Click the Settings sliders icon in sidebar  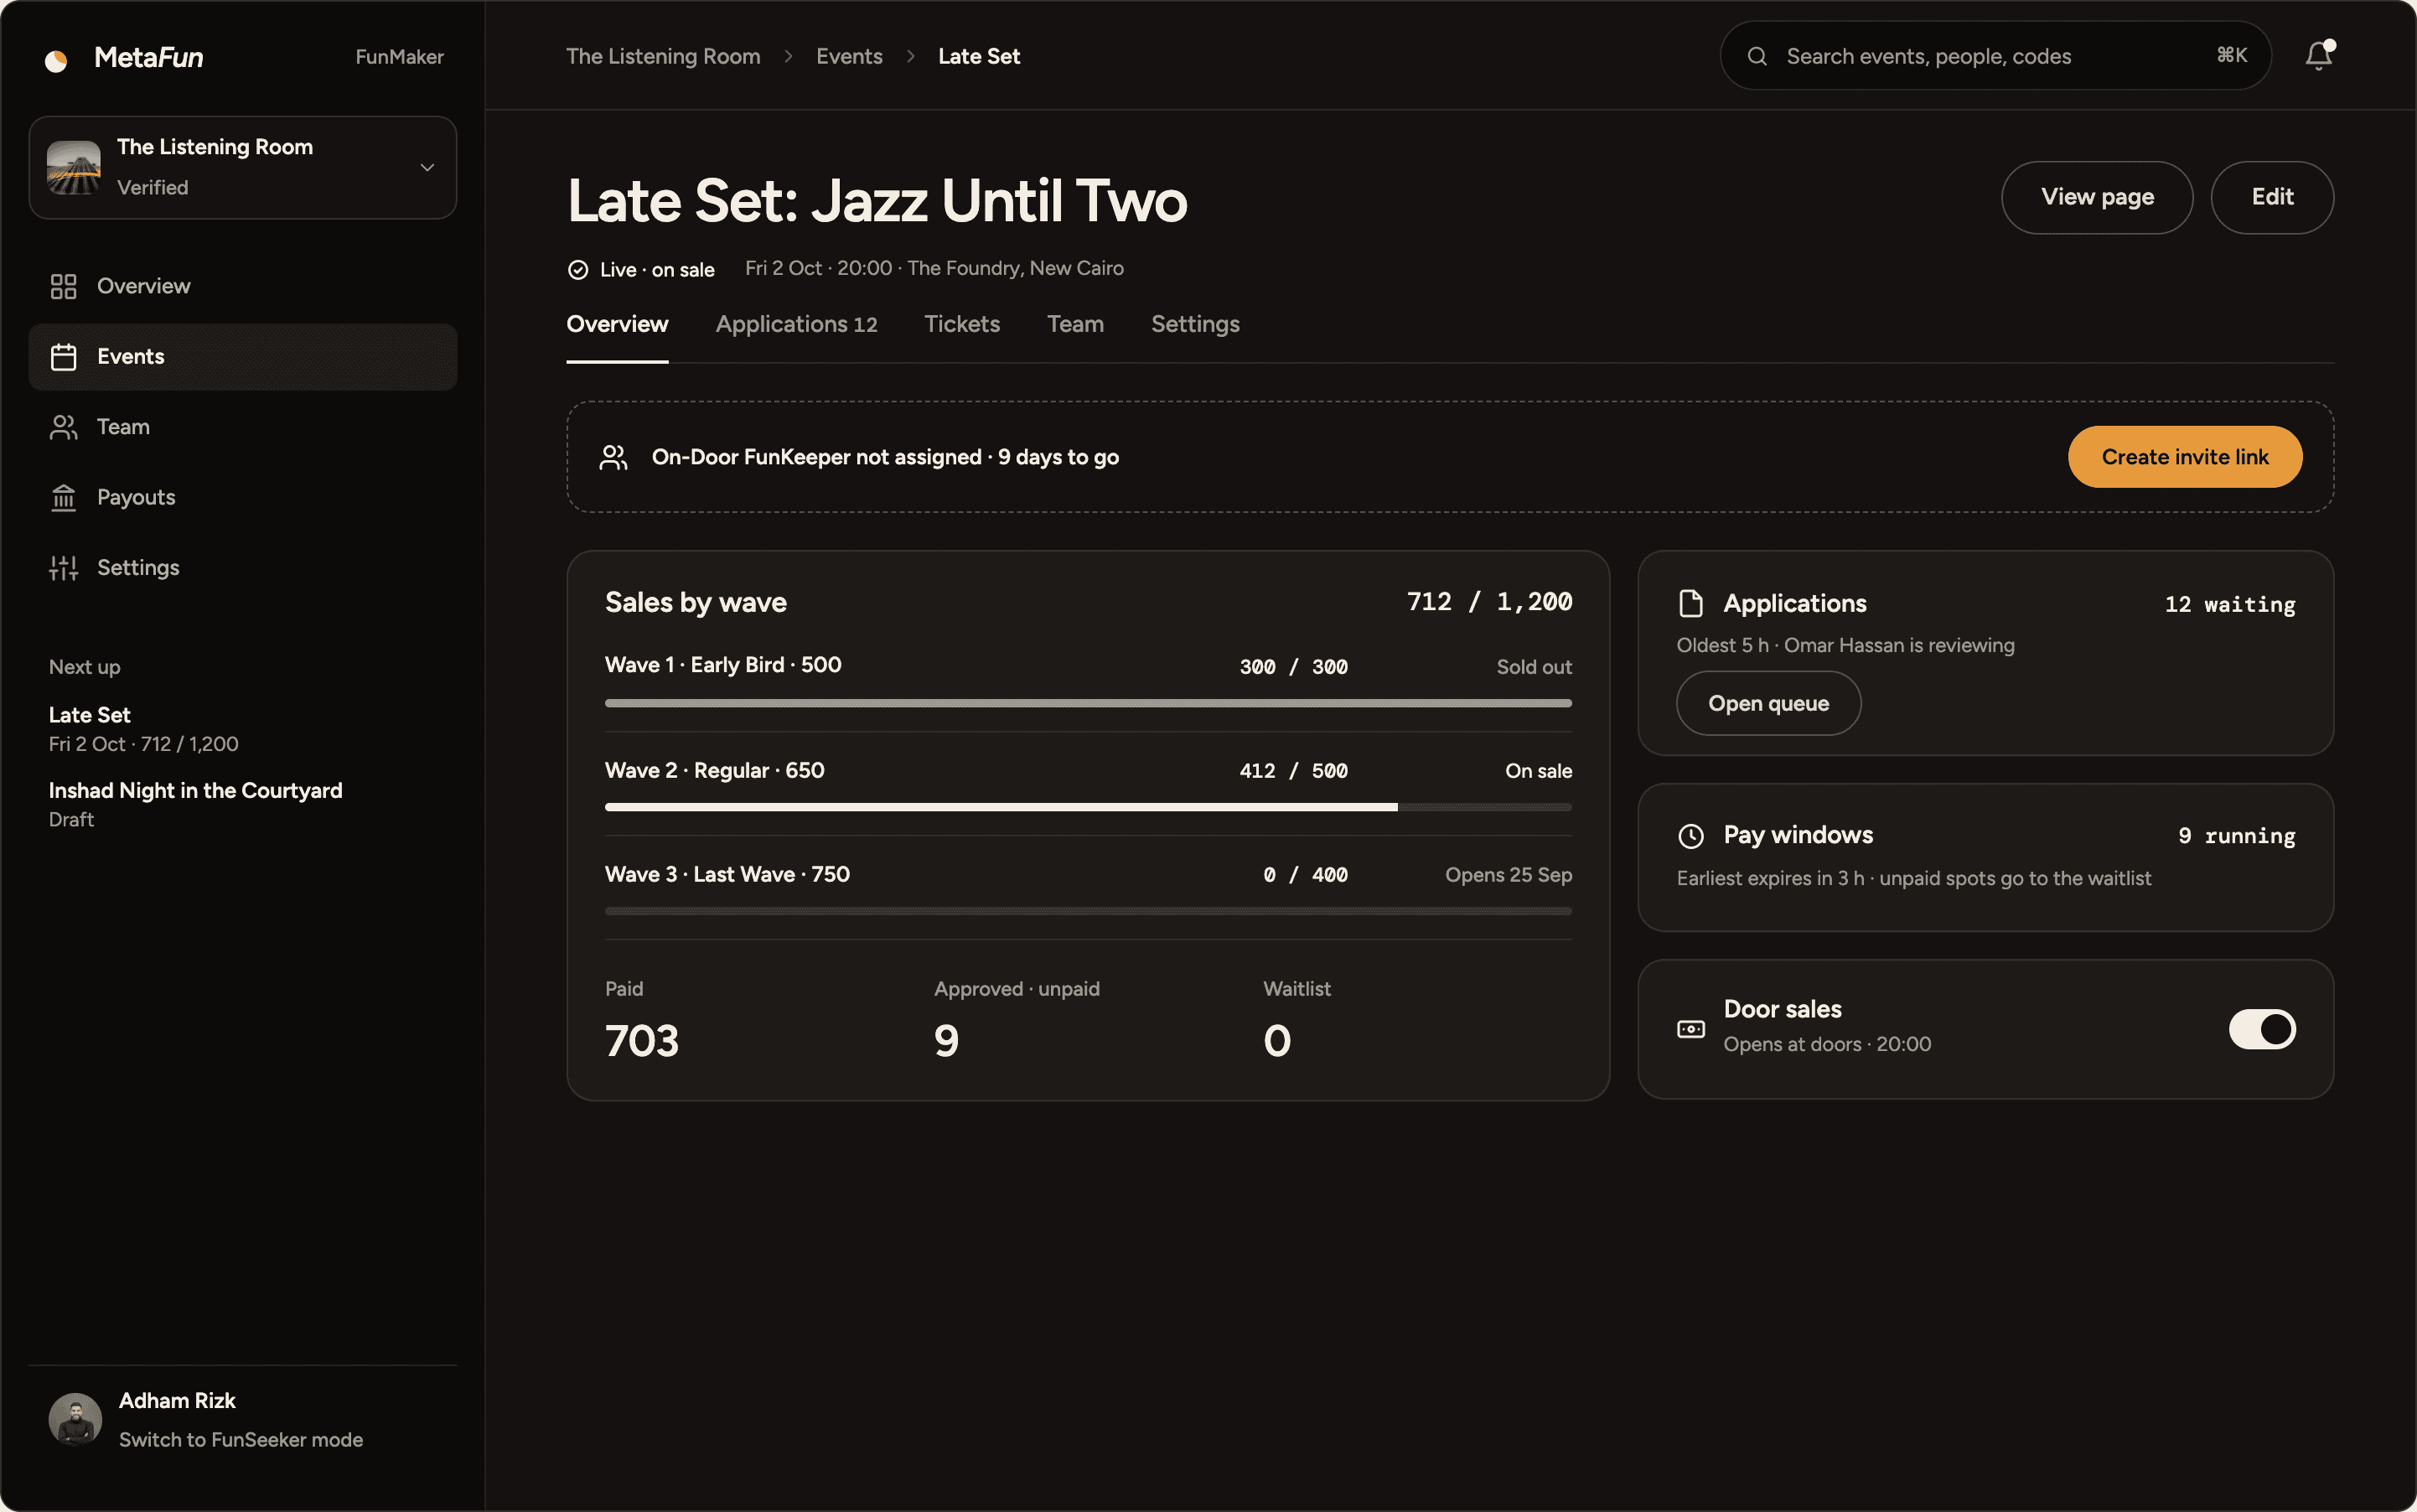click(63, 568)
